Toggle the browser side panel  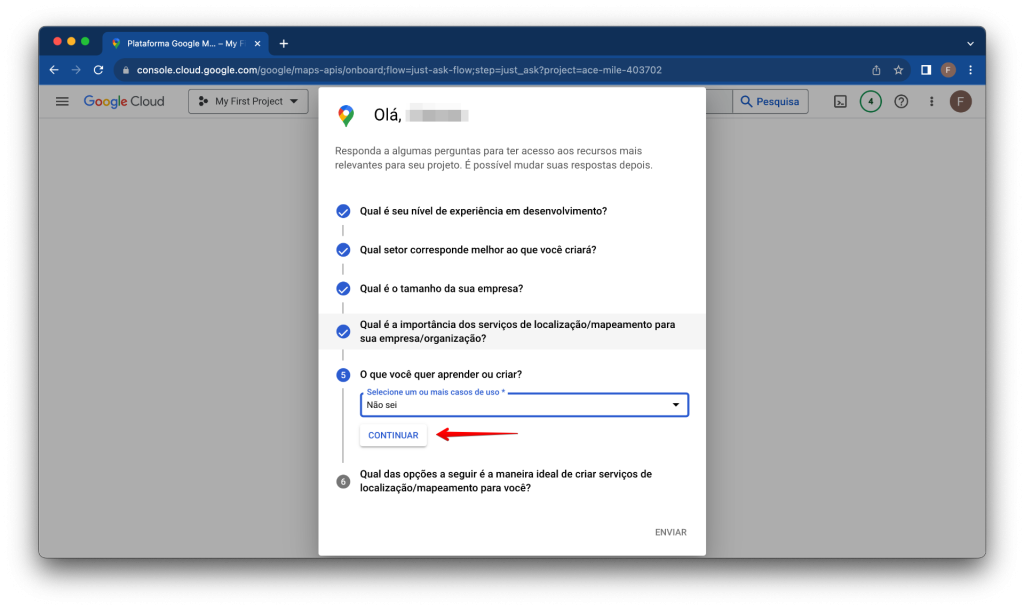tap(926, 70)
